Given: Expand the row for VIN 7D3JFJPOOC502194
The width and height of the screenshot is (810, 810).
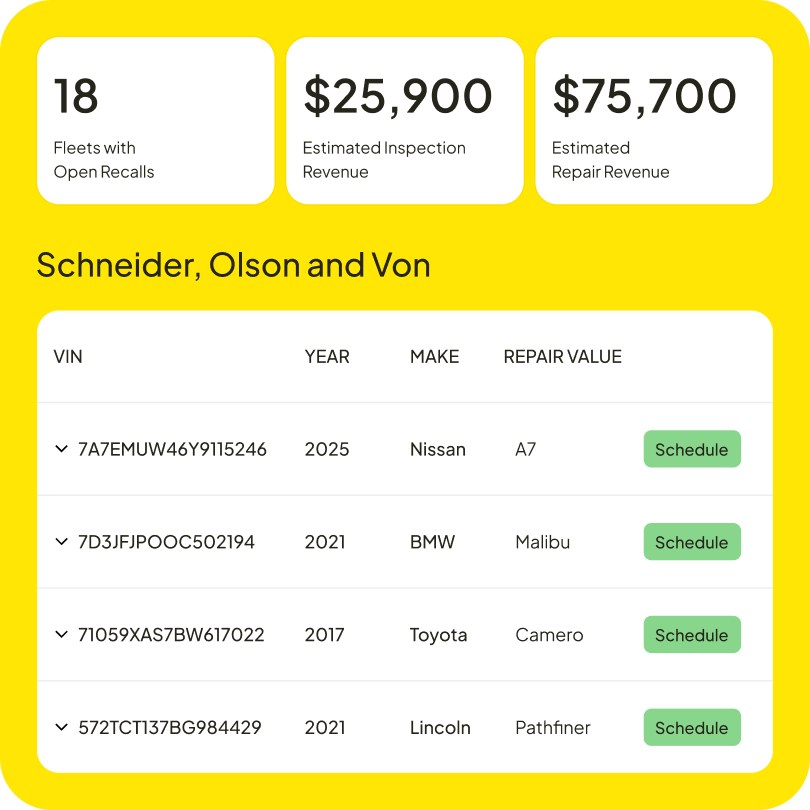Looking at the screenshot, I should tap(61, 542).
